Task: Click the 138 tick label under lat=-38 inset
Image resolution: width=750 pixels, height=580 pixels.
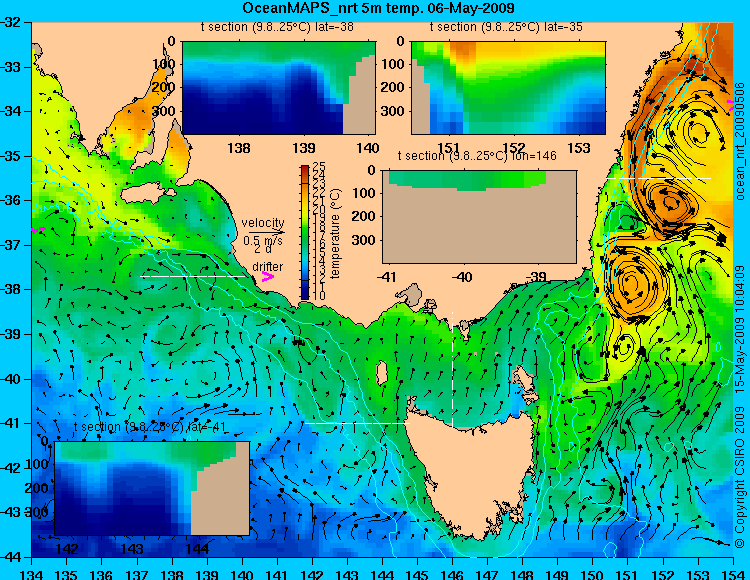Action: [x=238, y=148]
